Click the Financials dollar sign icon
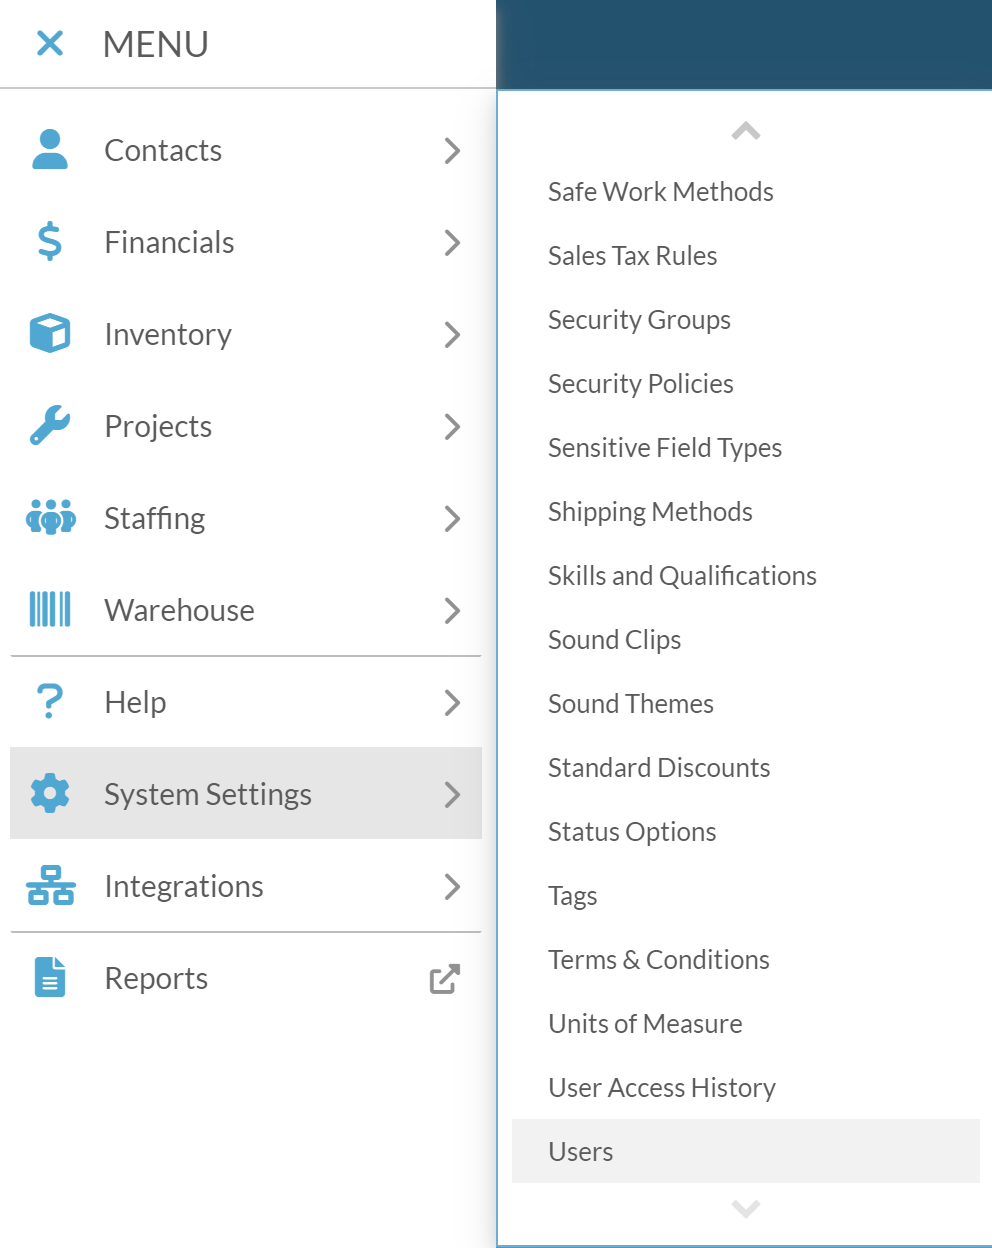 tap(50, 242)
